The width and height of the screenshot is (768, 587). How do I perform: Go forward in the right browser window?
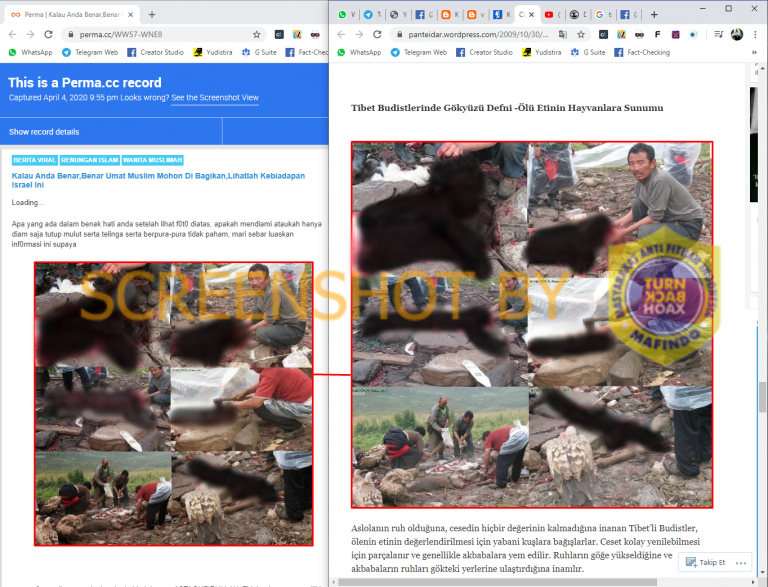359,34
